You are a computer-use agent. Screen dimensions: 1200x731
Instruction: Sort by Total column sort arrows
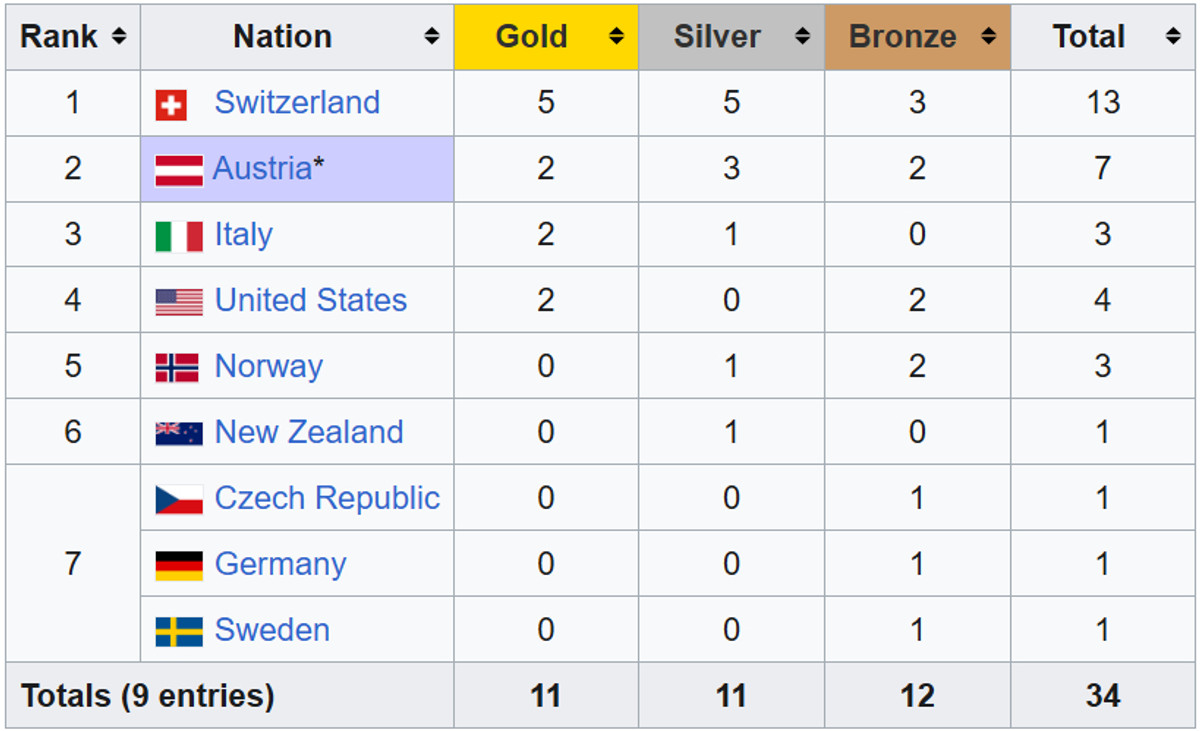[x=1173, y=37]
